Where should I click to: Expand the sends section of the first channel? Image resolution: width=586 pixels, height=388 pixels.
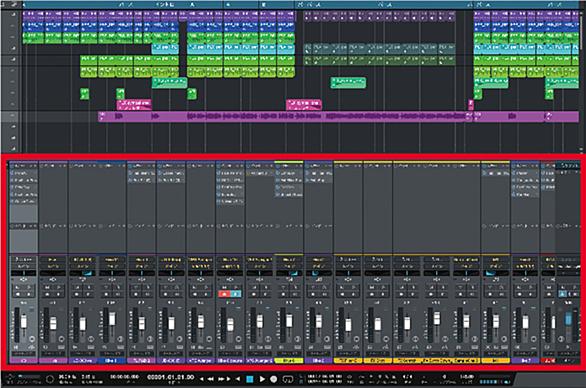coord(24,226)
